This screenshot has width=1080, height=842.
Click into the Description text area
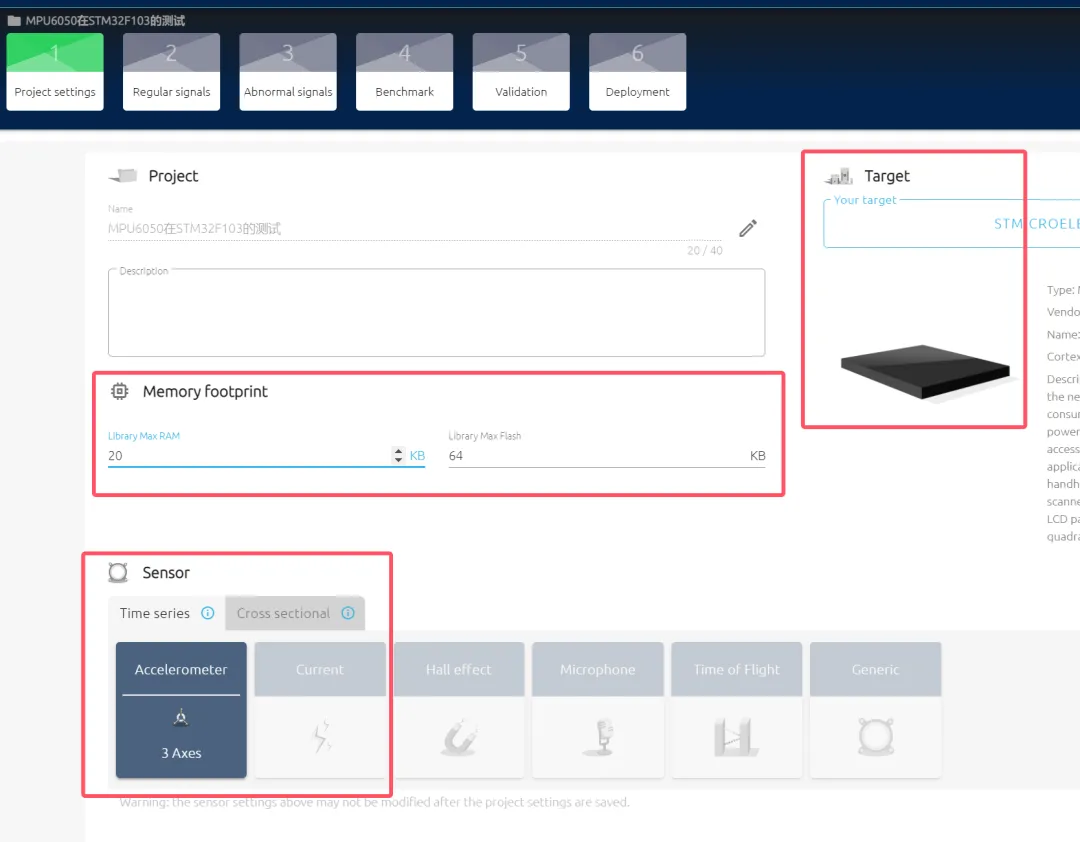436,315
